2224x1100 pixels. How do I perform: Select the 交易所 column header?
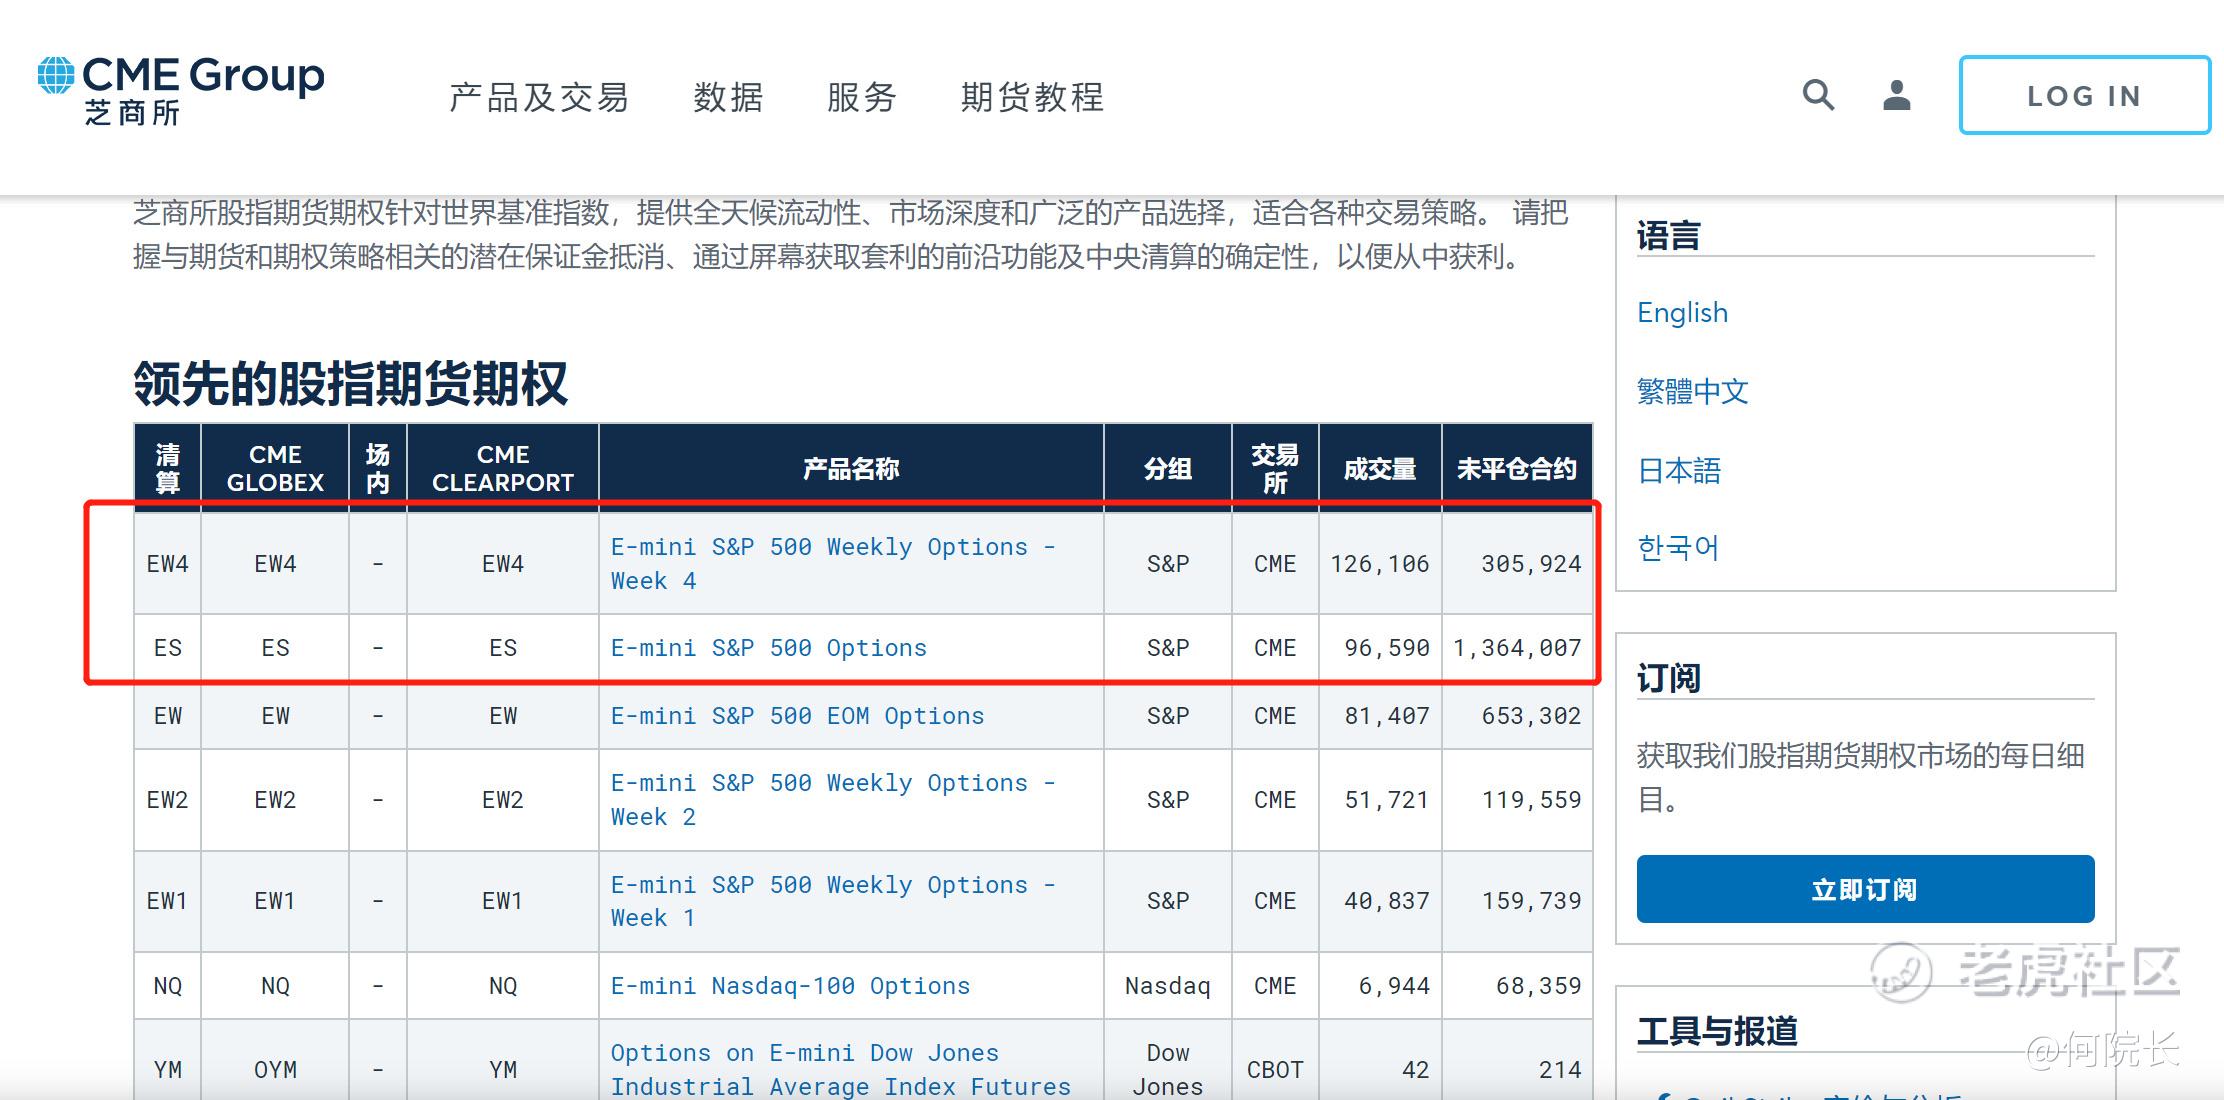coord(1275,469)
